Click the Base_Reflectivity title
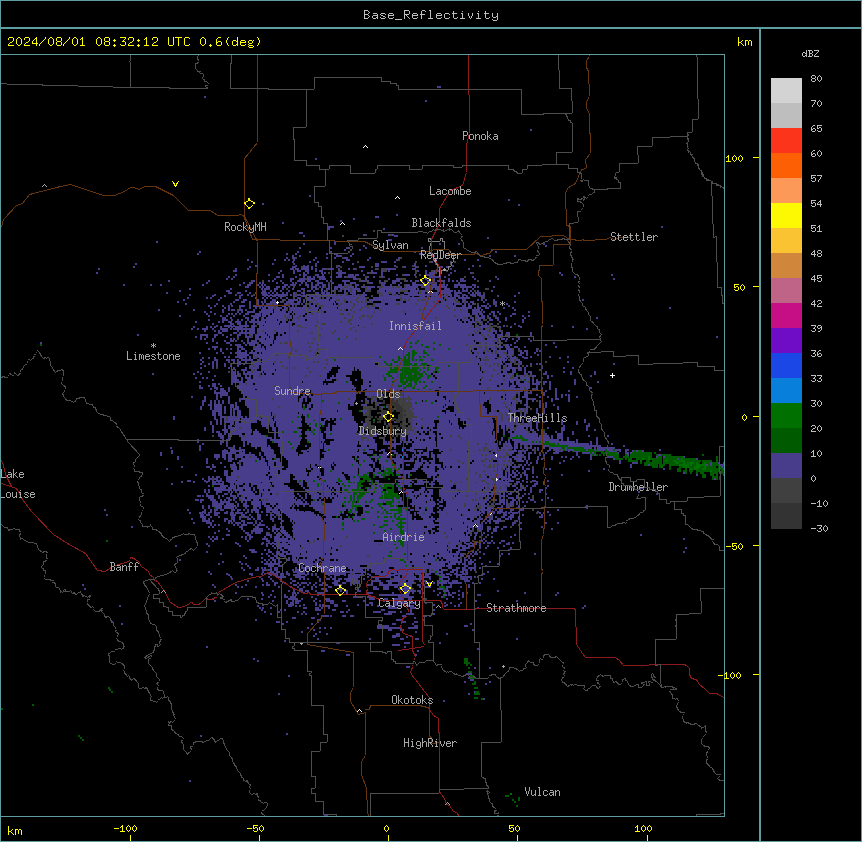This screenshot has height=842, width=862. [x=431, y=15]
